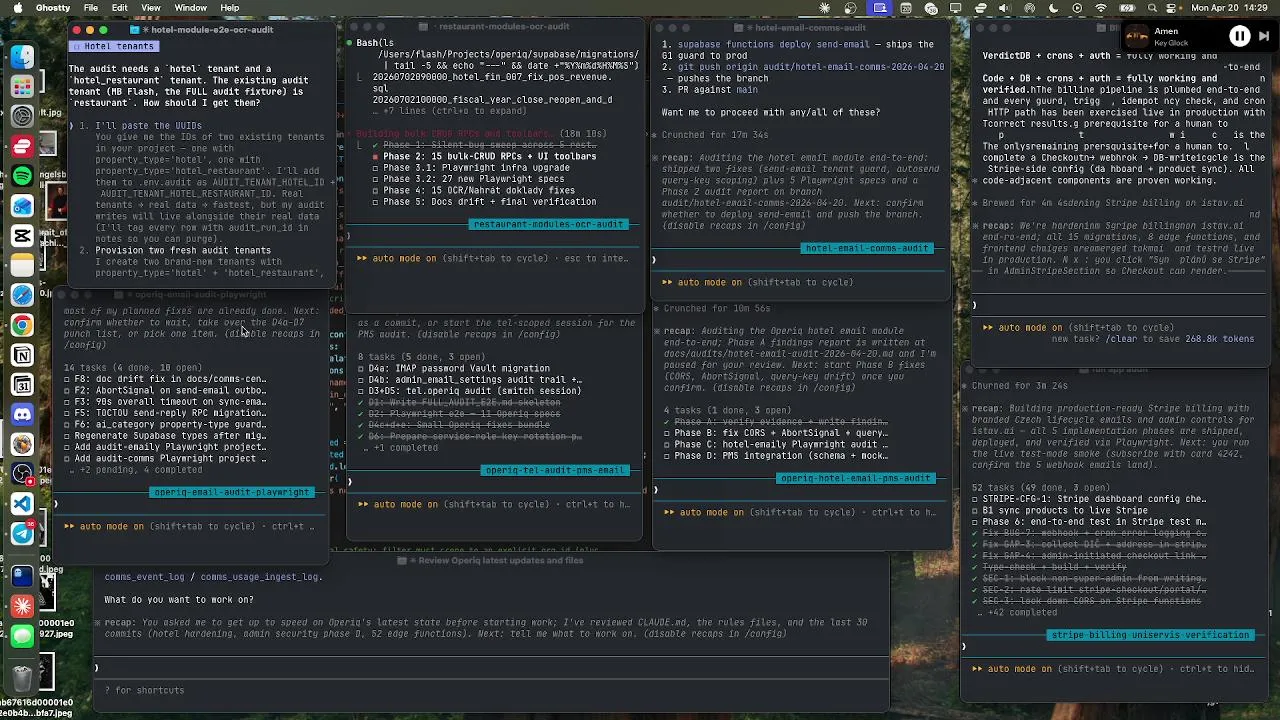This screenshot has height=720, width=1280.
Task: Open Telegram from the dock
Action: pos(22,534)
